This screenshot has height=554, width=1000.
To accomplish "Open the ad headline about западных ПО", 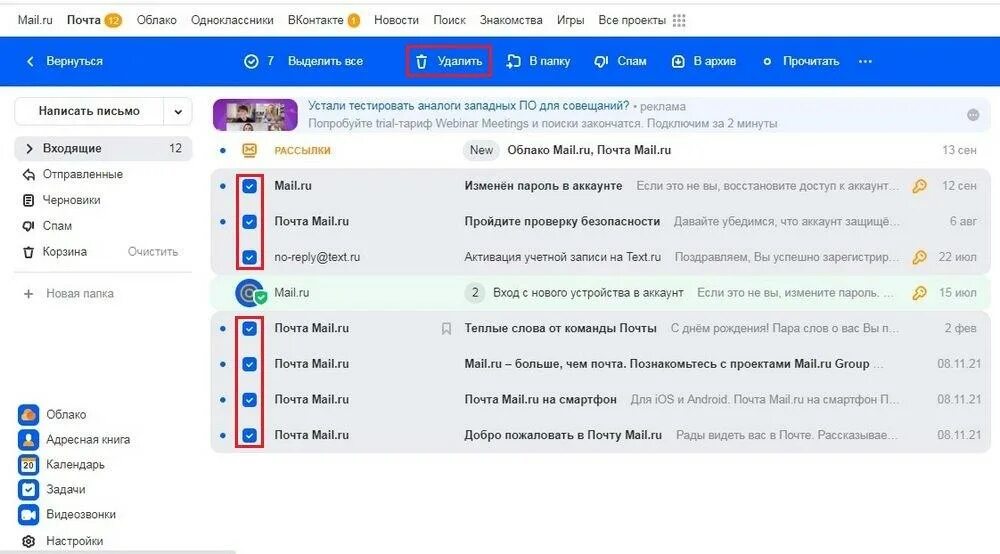I will (x=469, y=106).
